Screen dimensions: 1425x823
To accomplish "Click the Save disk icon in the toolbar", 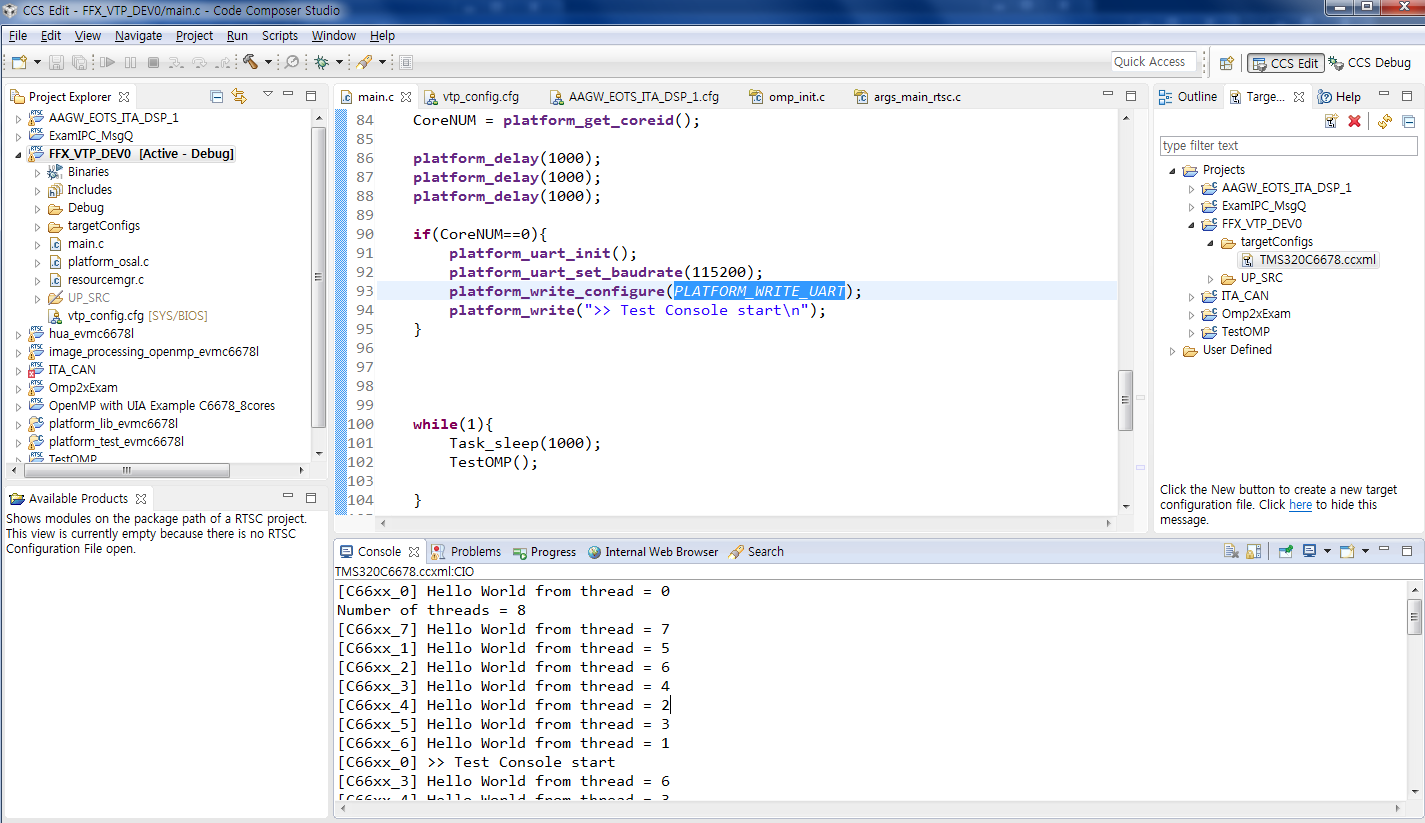I will point(56,62).
